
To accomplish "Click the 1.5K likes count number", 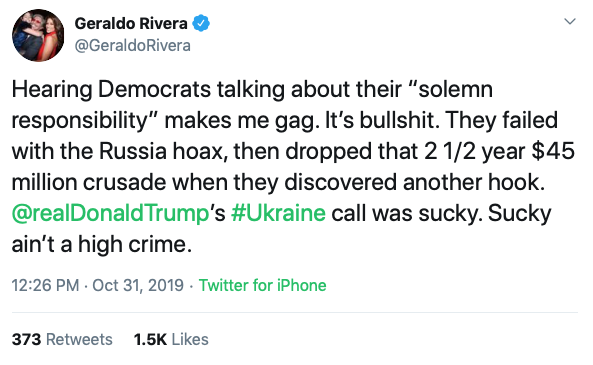I will (150, 339).
